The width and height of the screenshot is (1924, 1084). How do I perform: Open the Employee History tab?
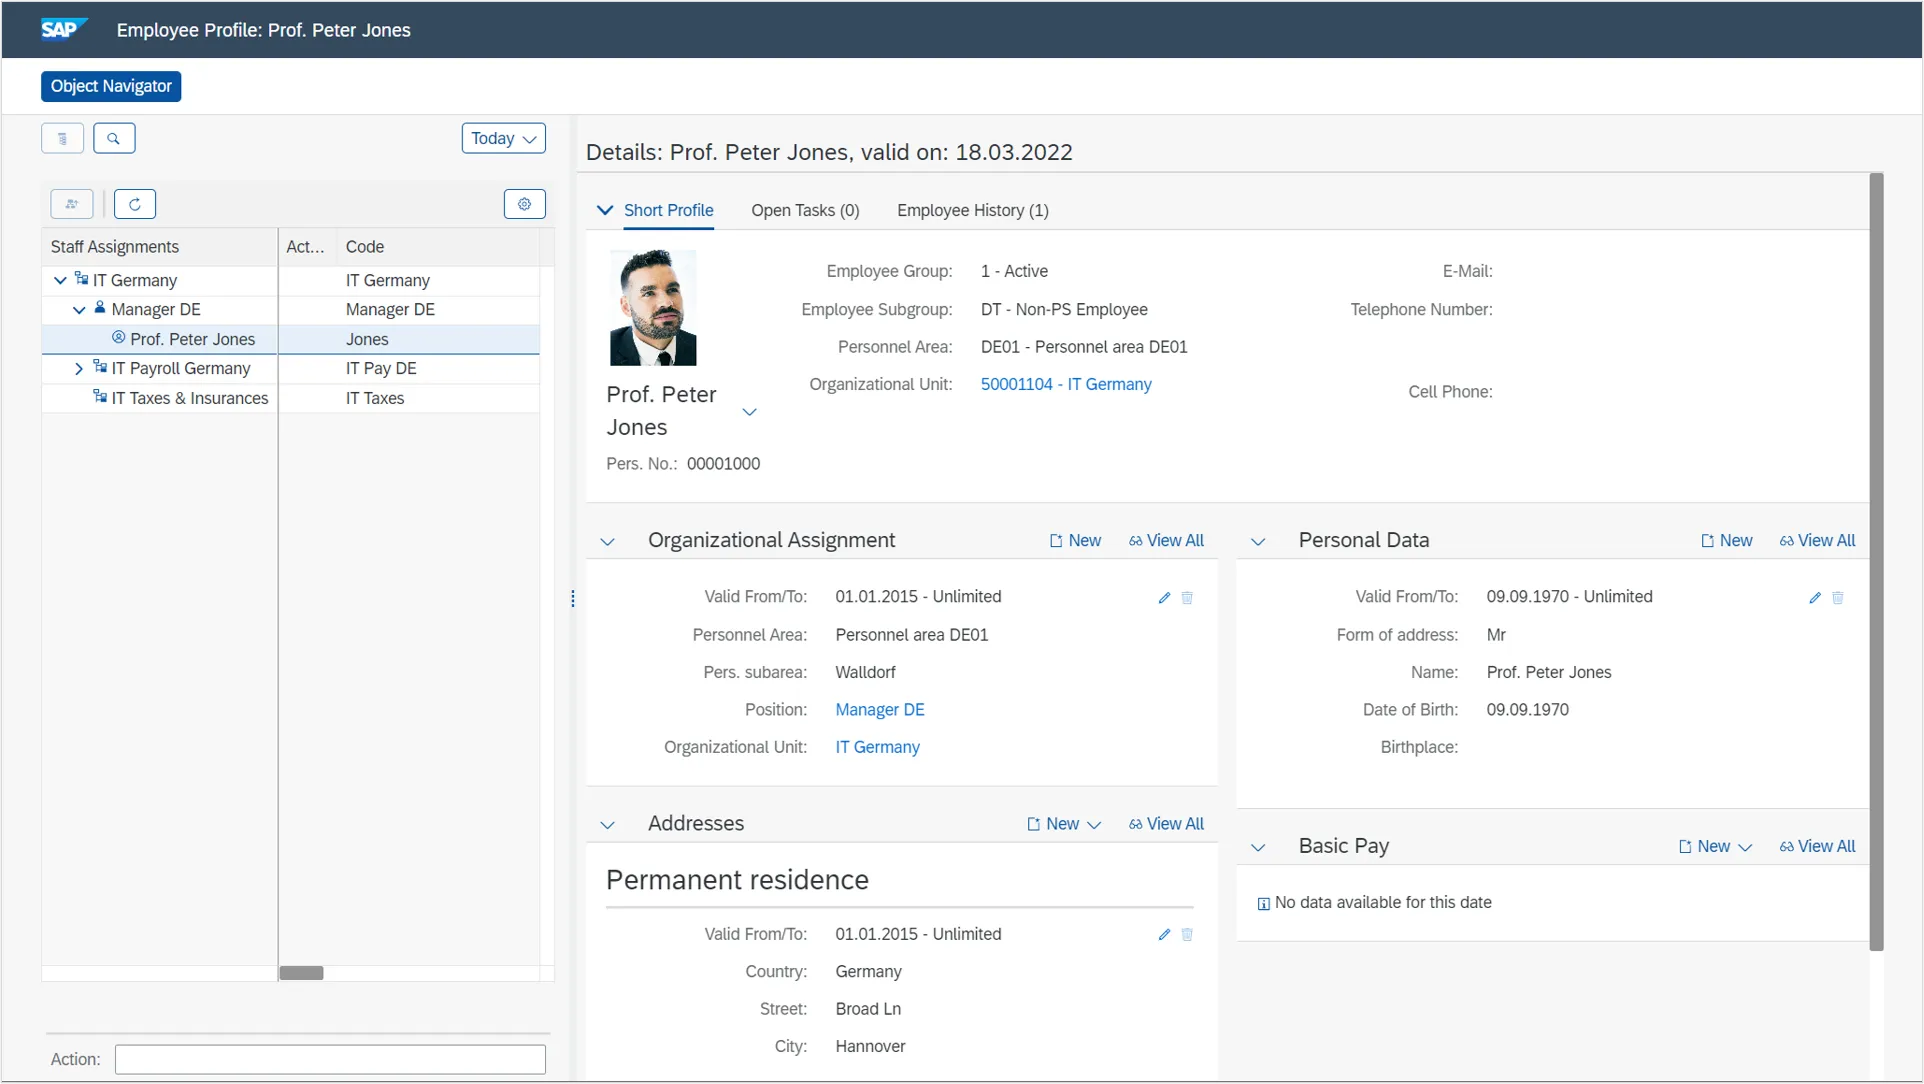point(971,210)
